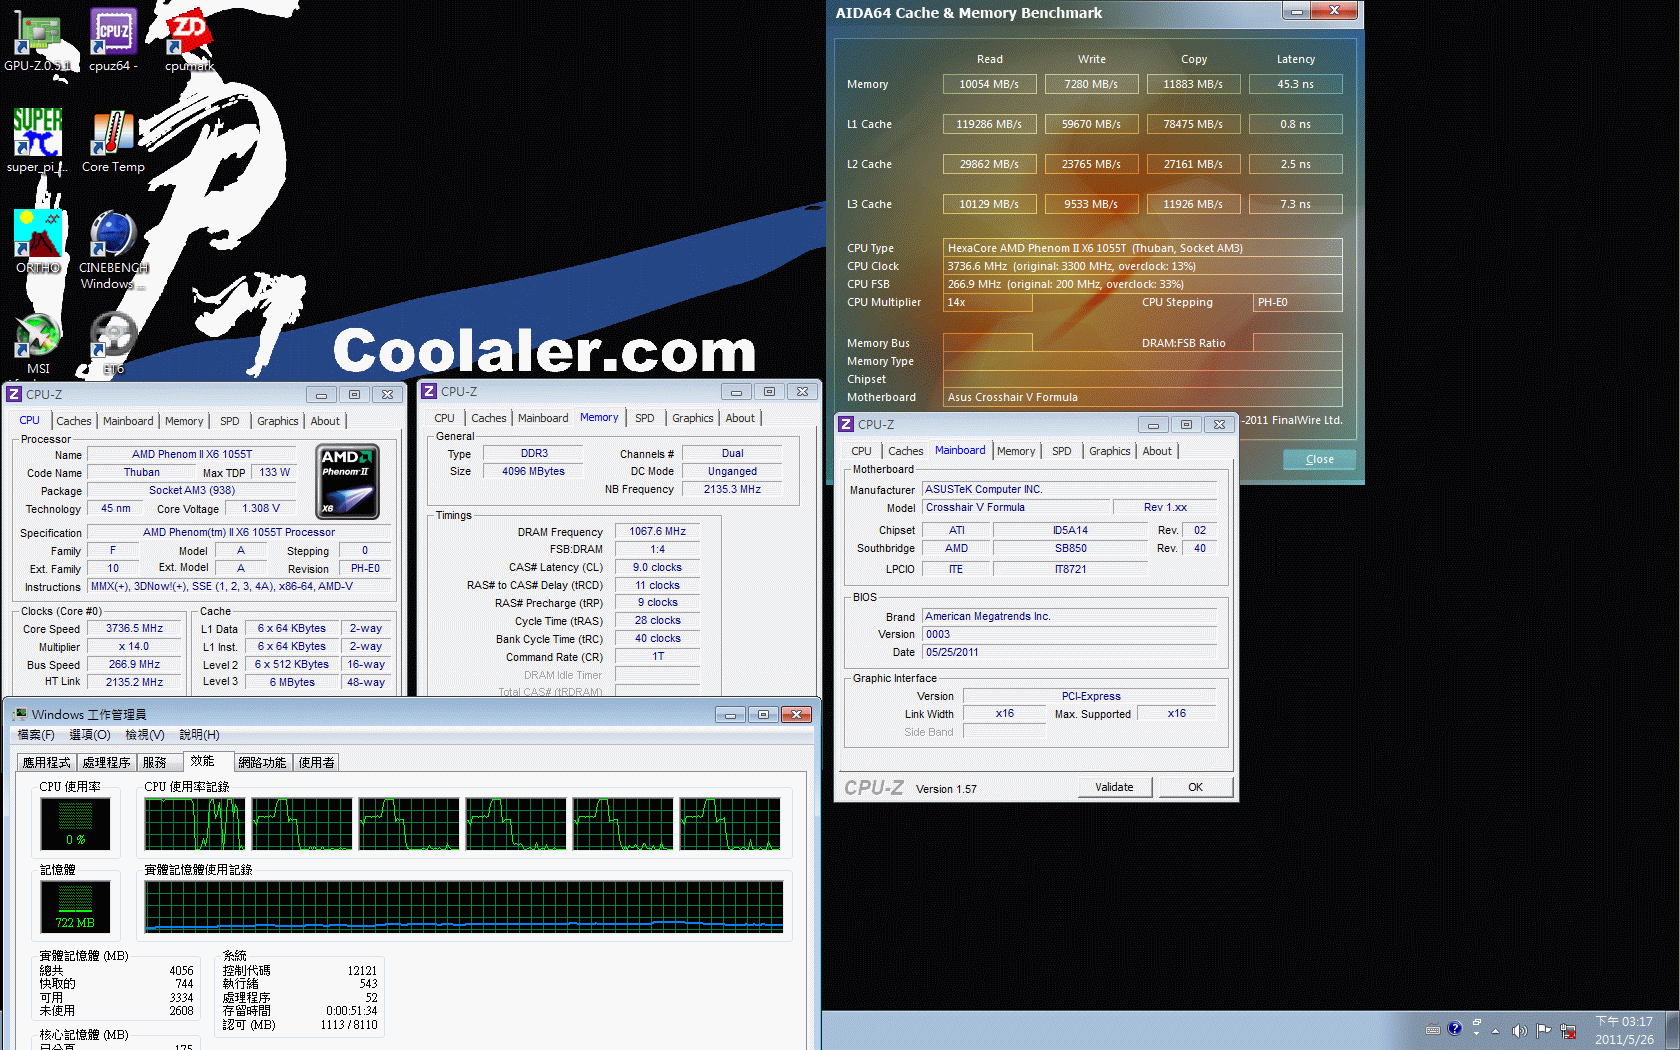Open the CINEBENCH Windows shortcut

click(113, 250)
